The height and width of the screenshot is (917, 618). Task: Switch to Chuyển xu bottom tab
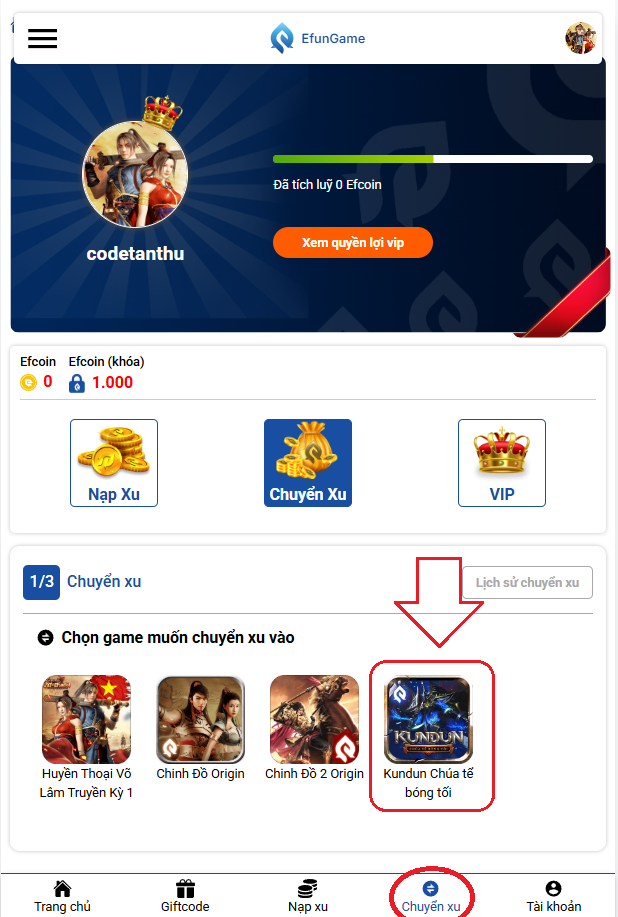click(431, 897)
